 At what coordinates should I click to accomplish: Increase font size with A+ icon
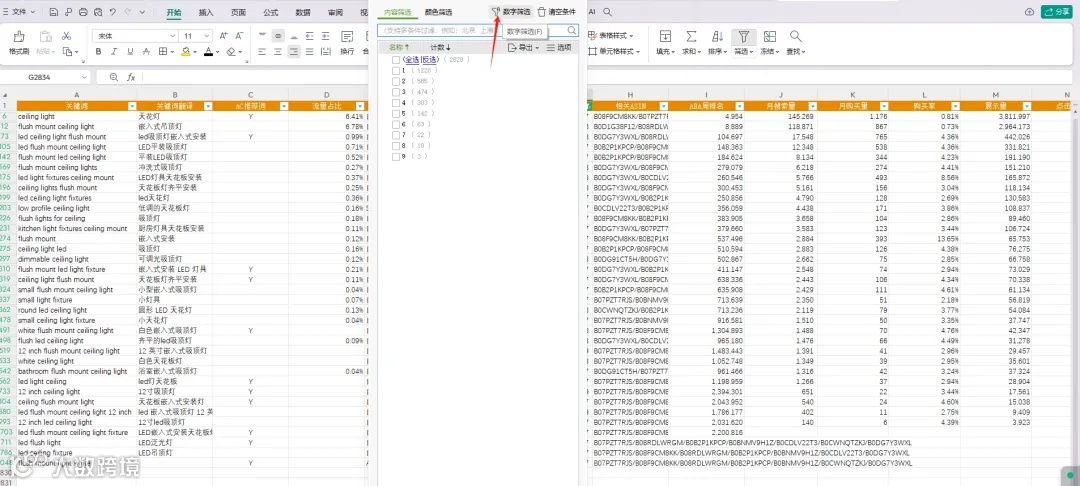(x=223, y=36)
